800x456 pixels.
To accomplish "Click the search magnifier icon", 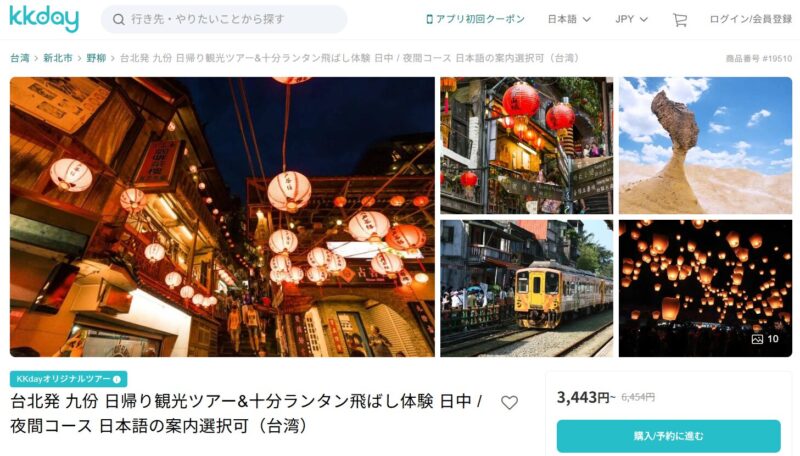I will coord(118,20).
